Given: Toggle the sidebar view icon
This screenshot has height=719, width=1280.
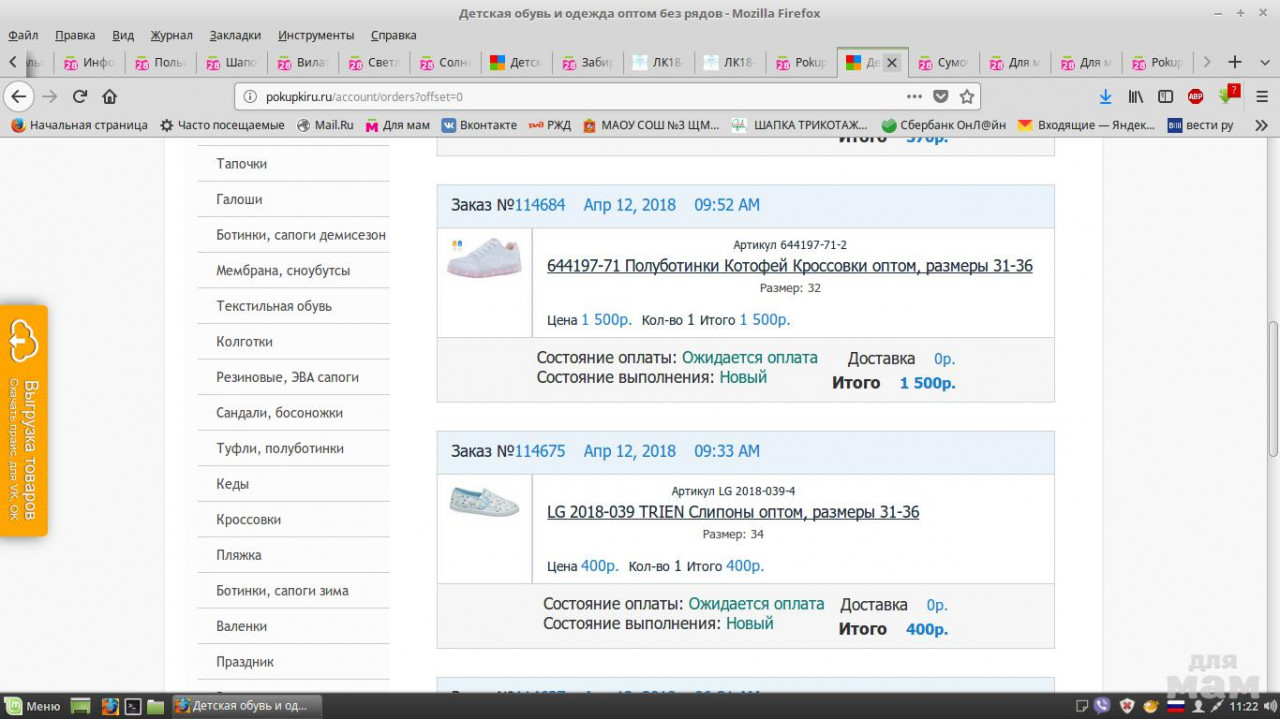Looking at the screenshot, I should [x=1165, y=97].
